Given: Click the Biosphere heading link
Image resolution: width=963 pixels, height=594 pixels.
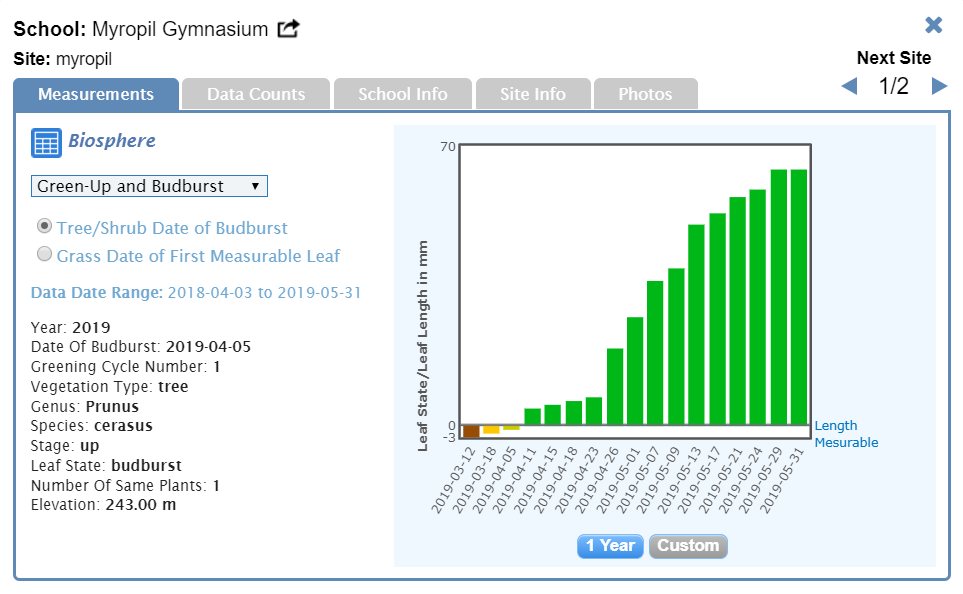Looking at the screenshot, I should pyautogui.click(x=111, y=141).
